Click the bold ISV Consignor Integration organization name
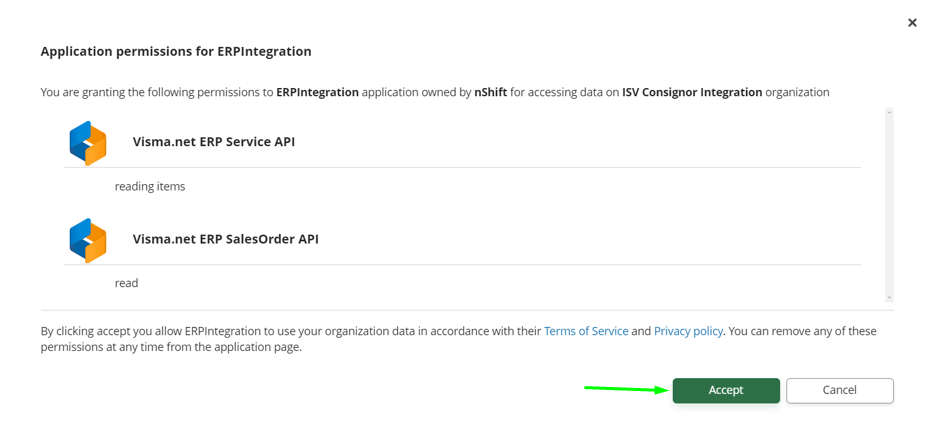Screen dimensions: 930x431 [x=691, y=92]
